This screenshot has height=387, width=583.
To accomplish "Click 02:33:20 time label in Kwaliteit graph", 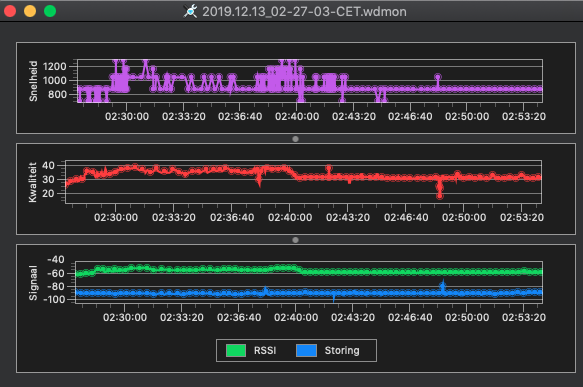I will tap(174, 217).
